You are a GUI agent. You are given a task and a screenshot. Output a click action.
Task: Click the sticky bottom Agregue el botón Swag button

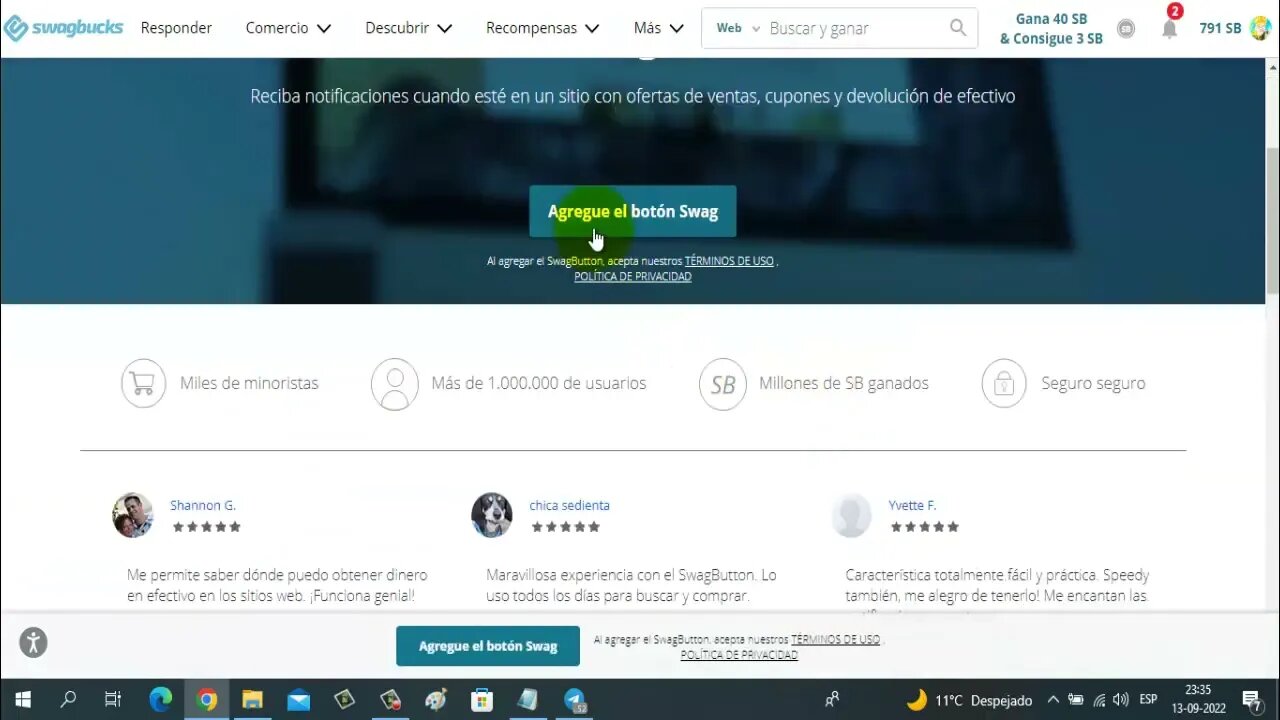488,646
